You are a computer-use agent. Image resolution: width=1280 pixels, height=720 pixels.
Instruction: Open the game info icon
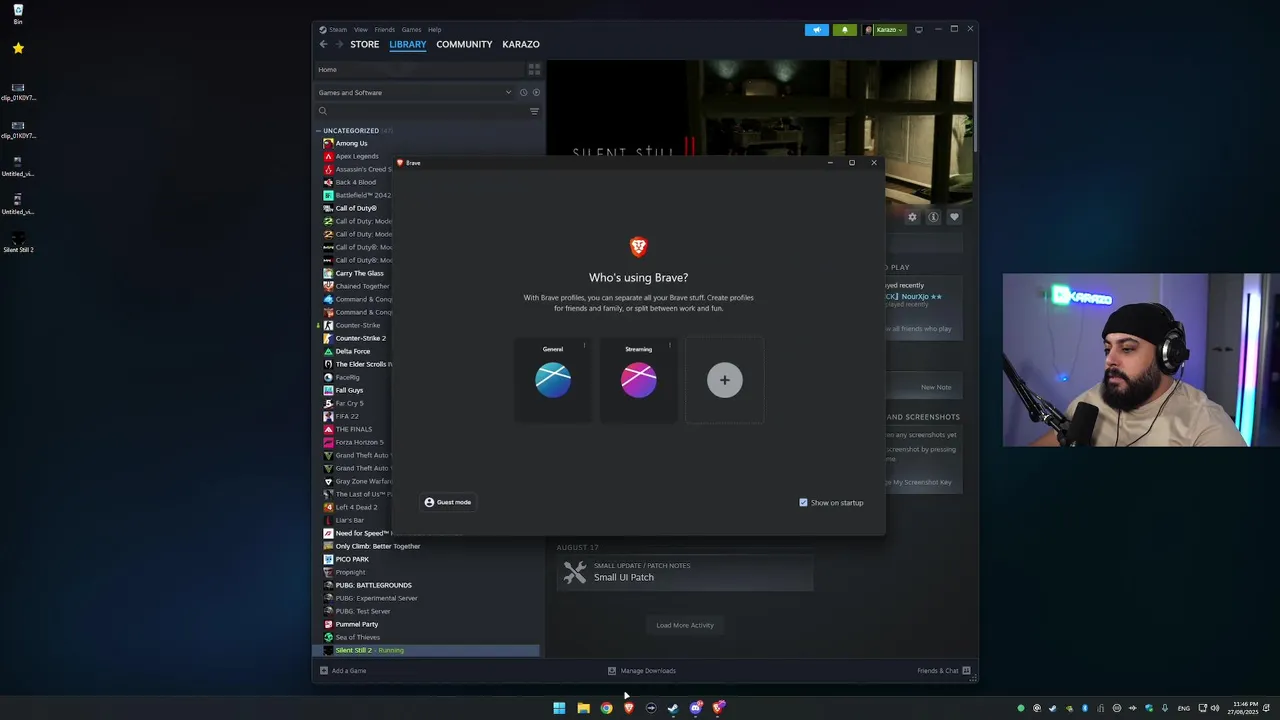(x=933, y=217)
